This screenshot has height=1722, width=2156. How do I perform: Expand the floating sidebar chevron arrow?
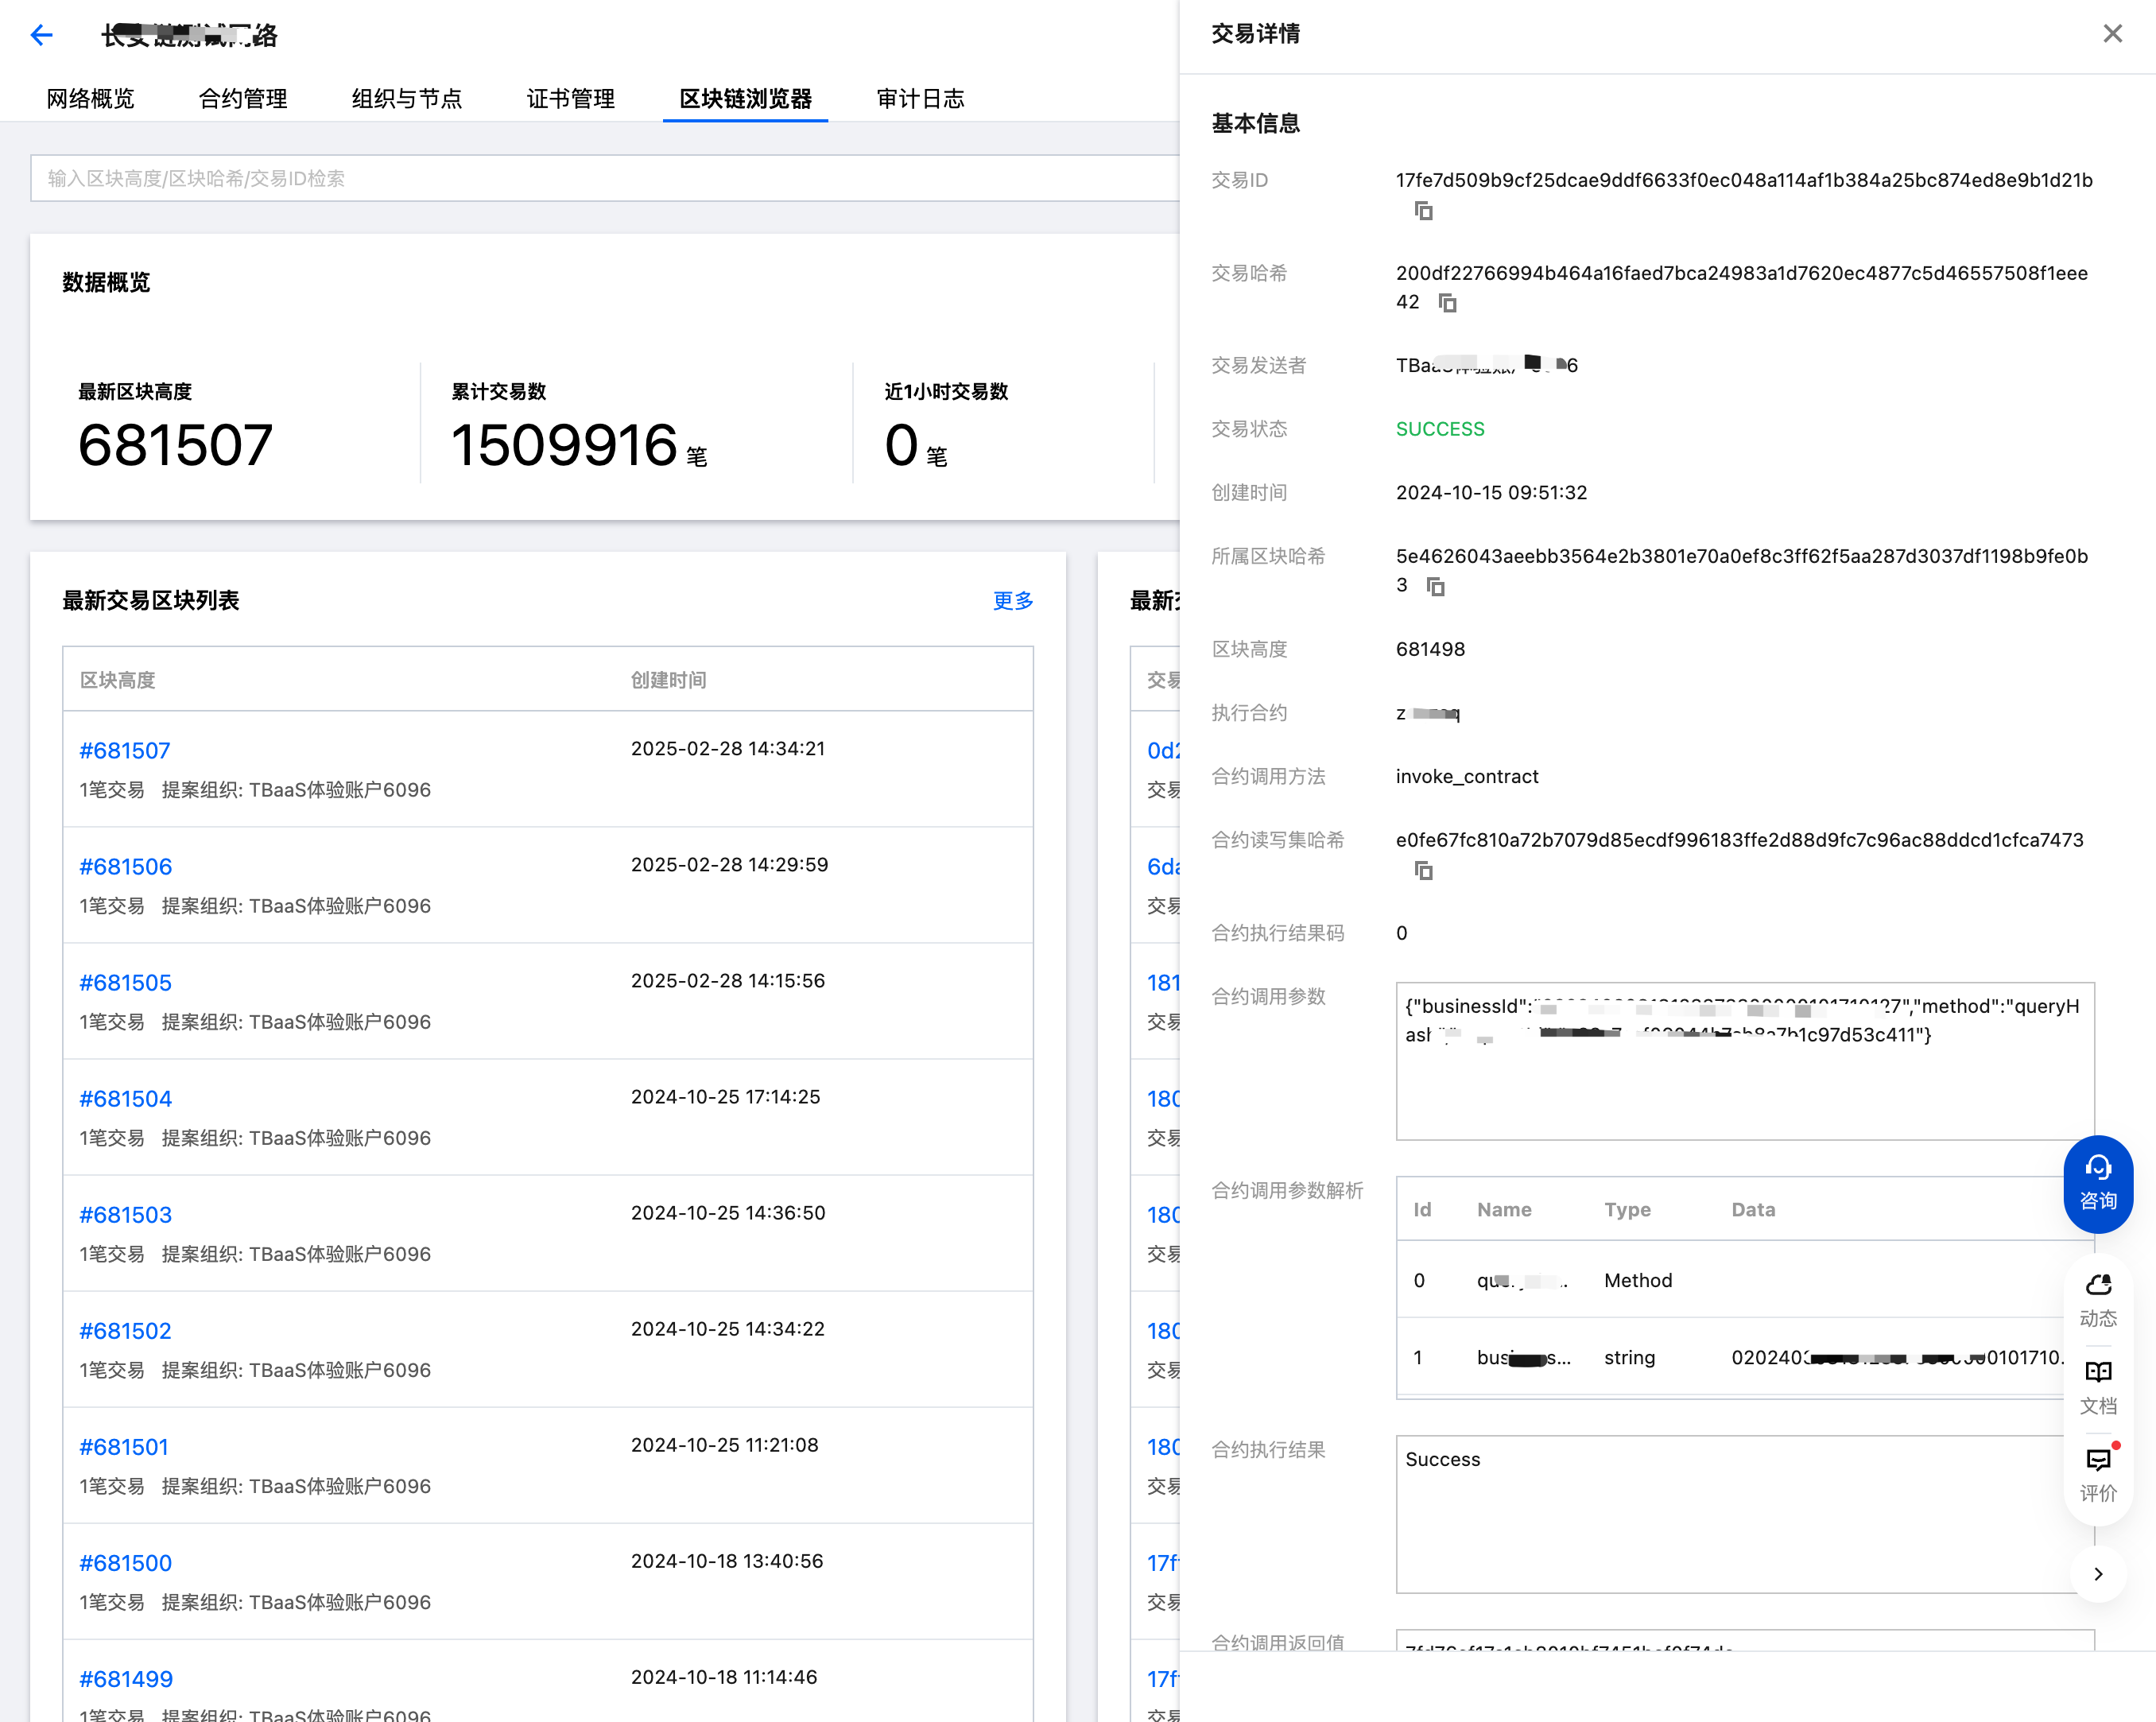click(2097, 1573)
